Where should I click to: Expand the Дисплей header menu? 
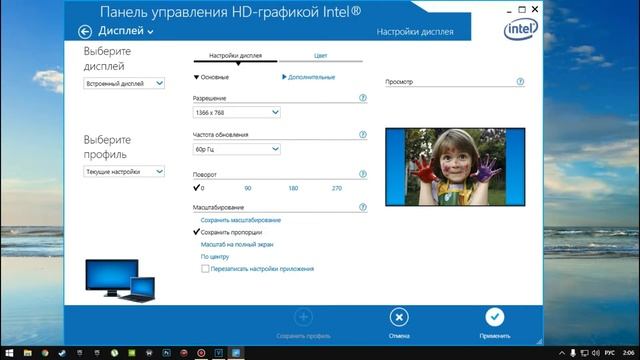[126, 31]
